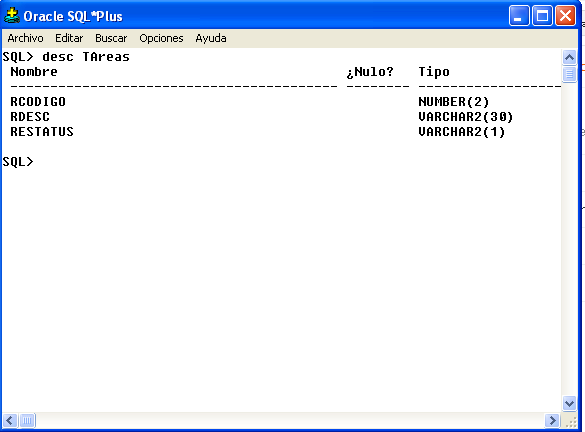Close the SQL*Plus window
Screen dimensions: 585x432
pyautogui.click(x=565, y=16)
